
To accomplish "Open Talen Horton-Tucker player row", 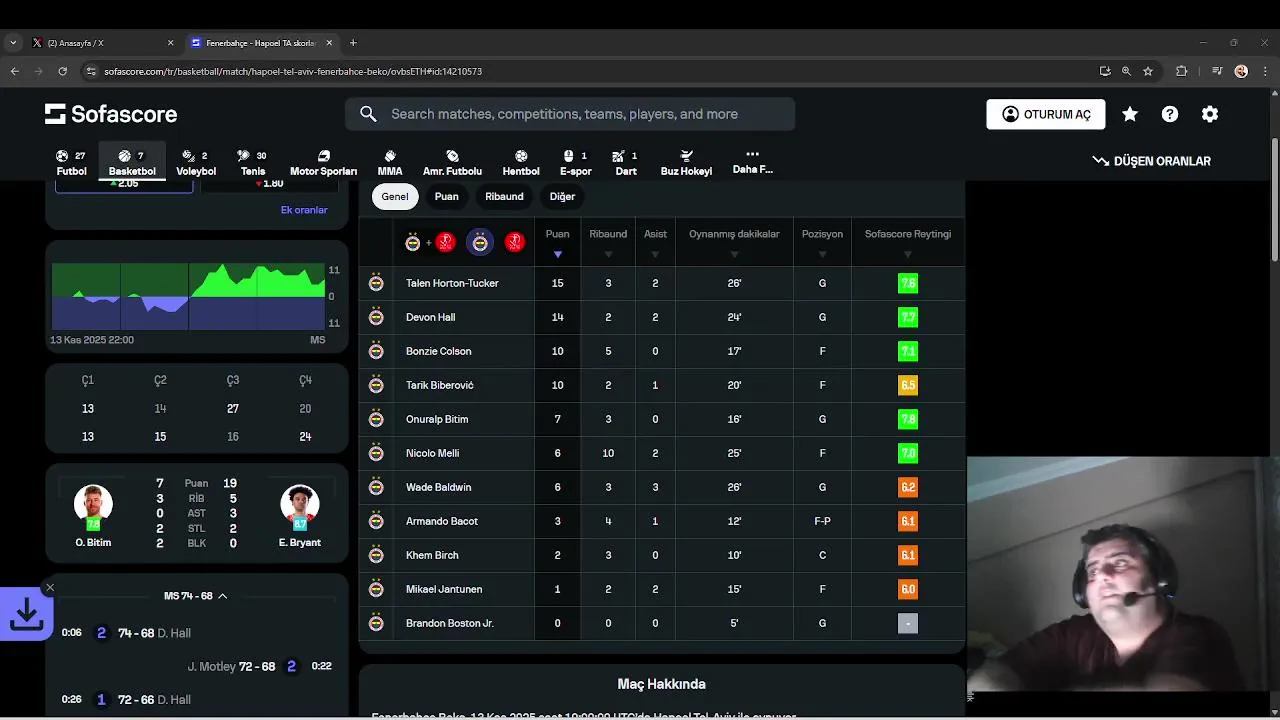I will (662, 283).
